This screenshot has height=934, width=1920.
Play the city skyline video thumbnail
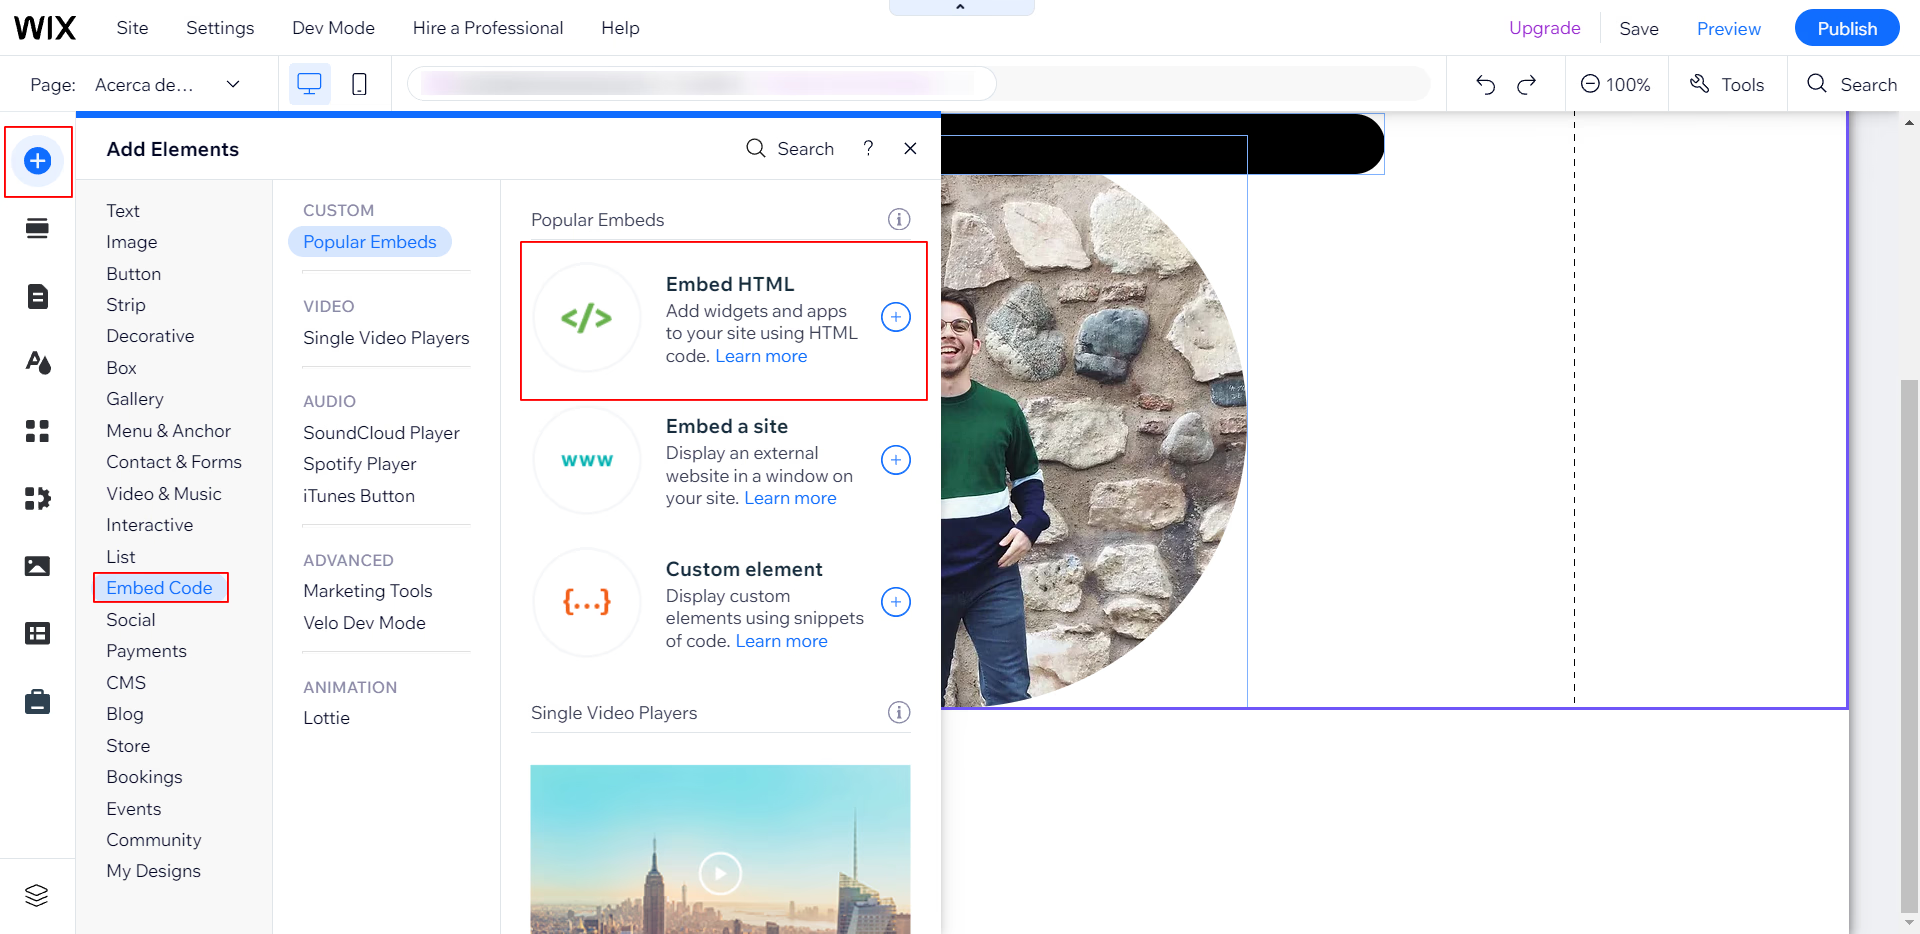720,873
